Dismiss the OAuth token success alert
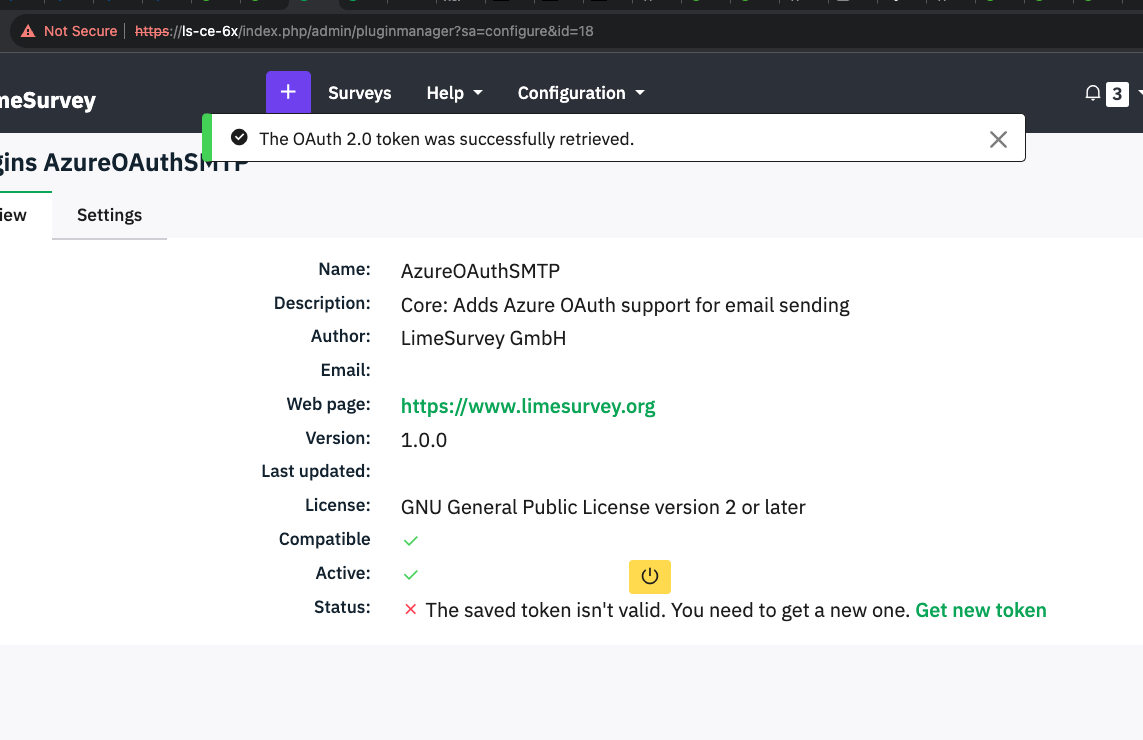Image resolution: width=1143 pixels, height=740 pixels. [997, 139]
